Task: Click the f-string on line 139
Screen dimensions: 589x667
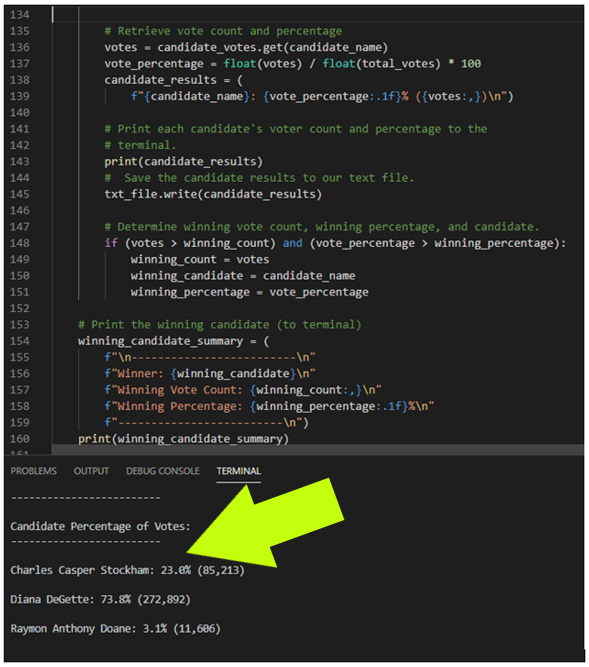Action: [322, 97]
